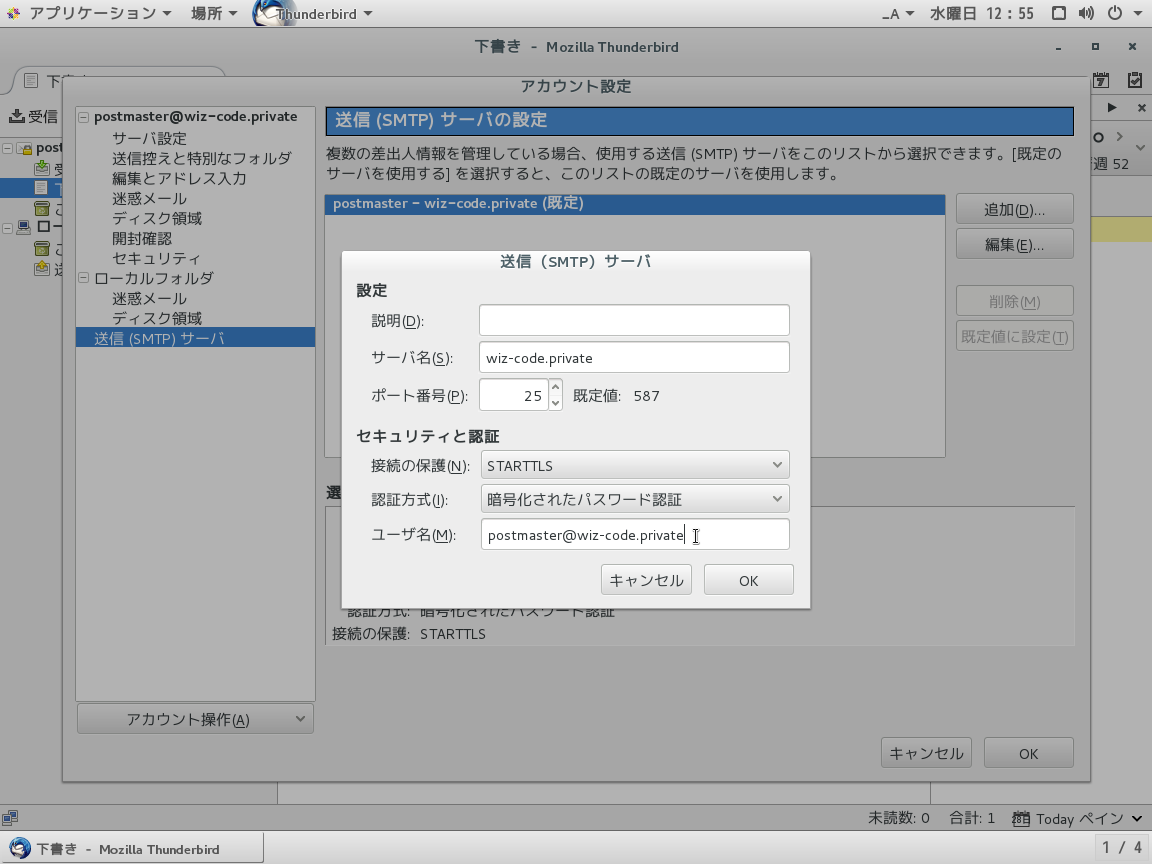The image size is (1152, 864).
Task: Select 編集とアドレス入力 item
Action: pyautogui.click(x=179, y=178)
